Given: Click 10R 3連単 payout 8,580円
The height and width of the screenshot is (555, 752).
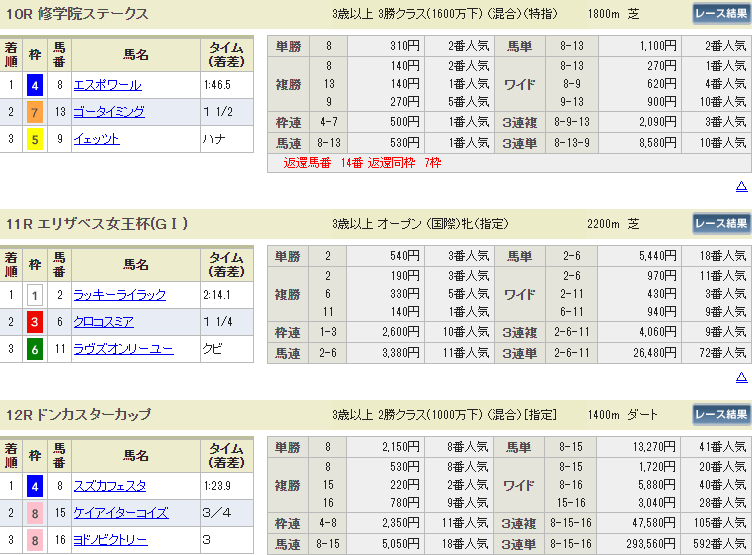Looking at the screenshot, I should (x=658, y=143).
